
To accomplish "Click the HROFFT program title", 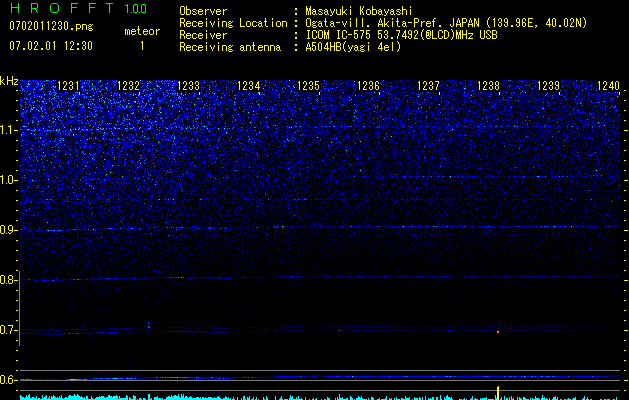I will point(63,8).
